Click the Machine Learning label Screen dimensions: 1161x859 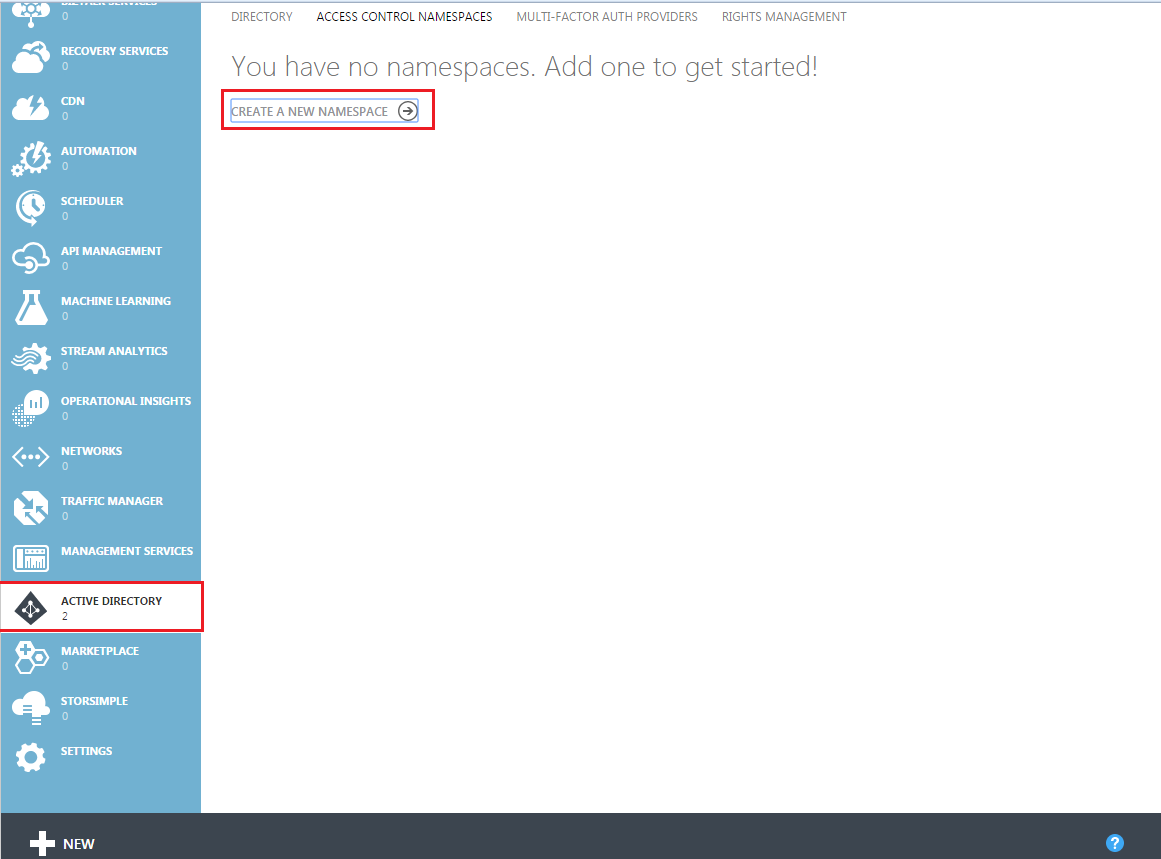coord(116,301)
